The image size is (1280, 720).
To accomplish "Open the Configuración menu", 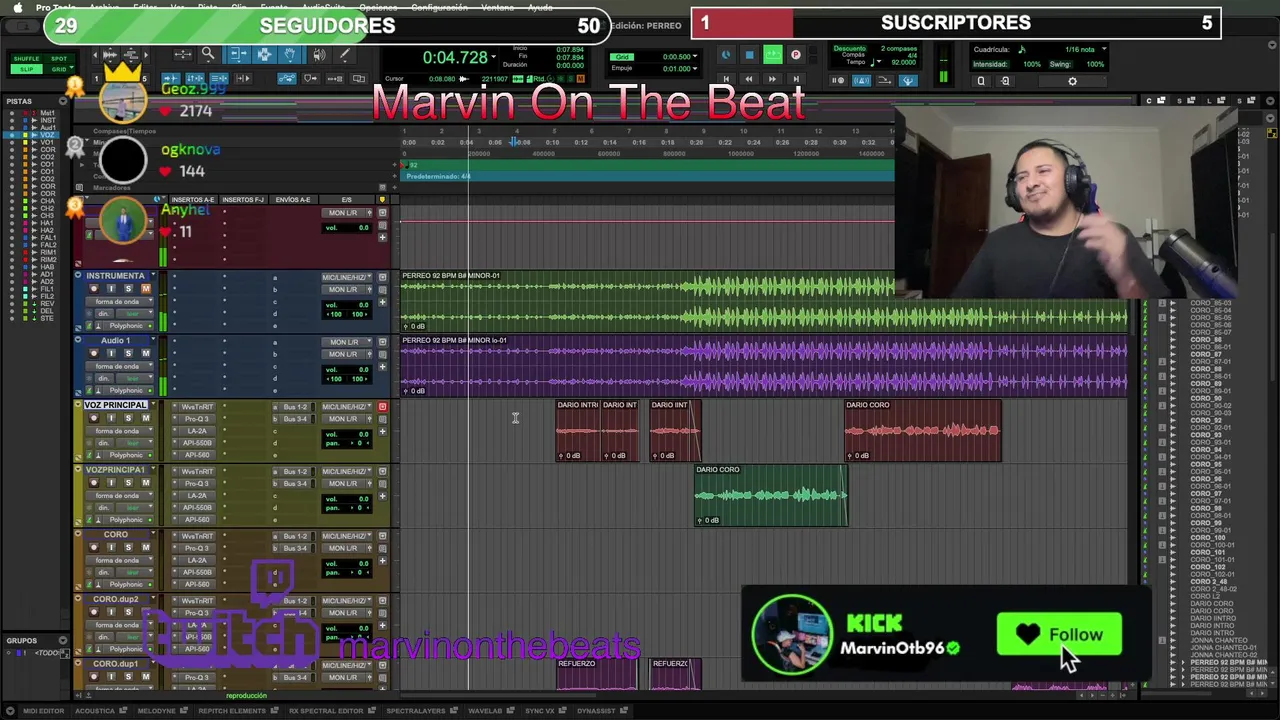I will tap(439, 7).
